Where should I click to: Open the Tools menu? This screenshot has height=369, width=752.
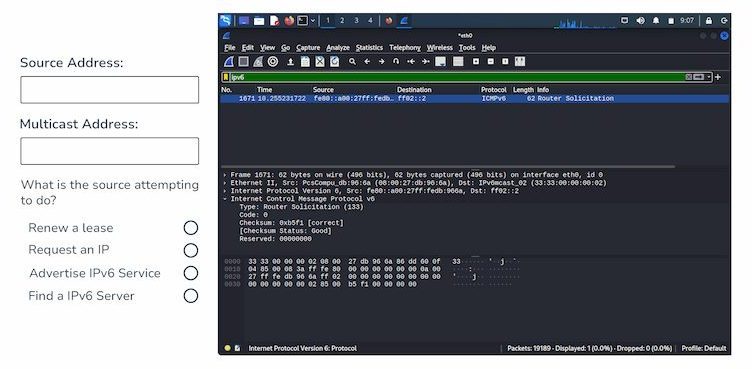coord(467,48)
